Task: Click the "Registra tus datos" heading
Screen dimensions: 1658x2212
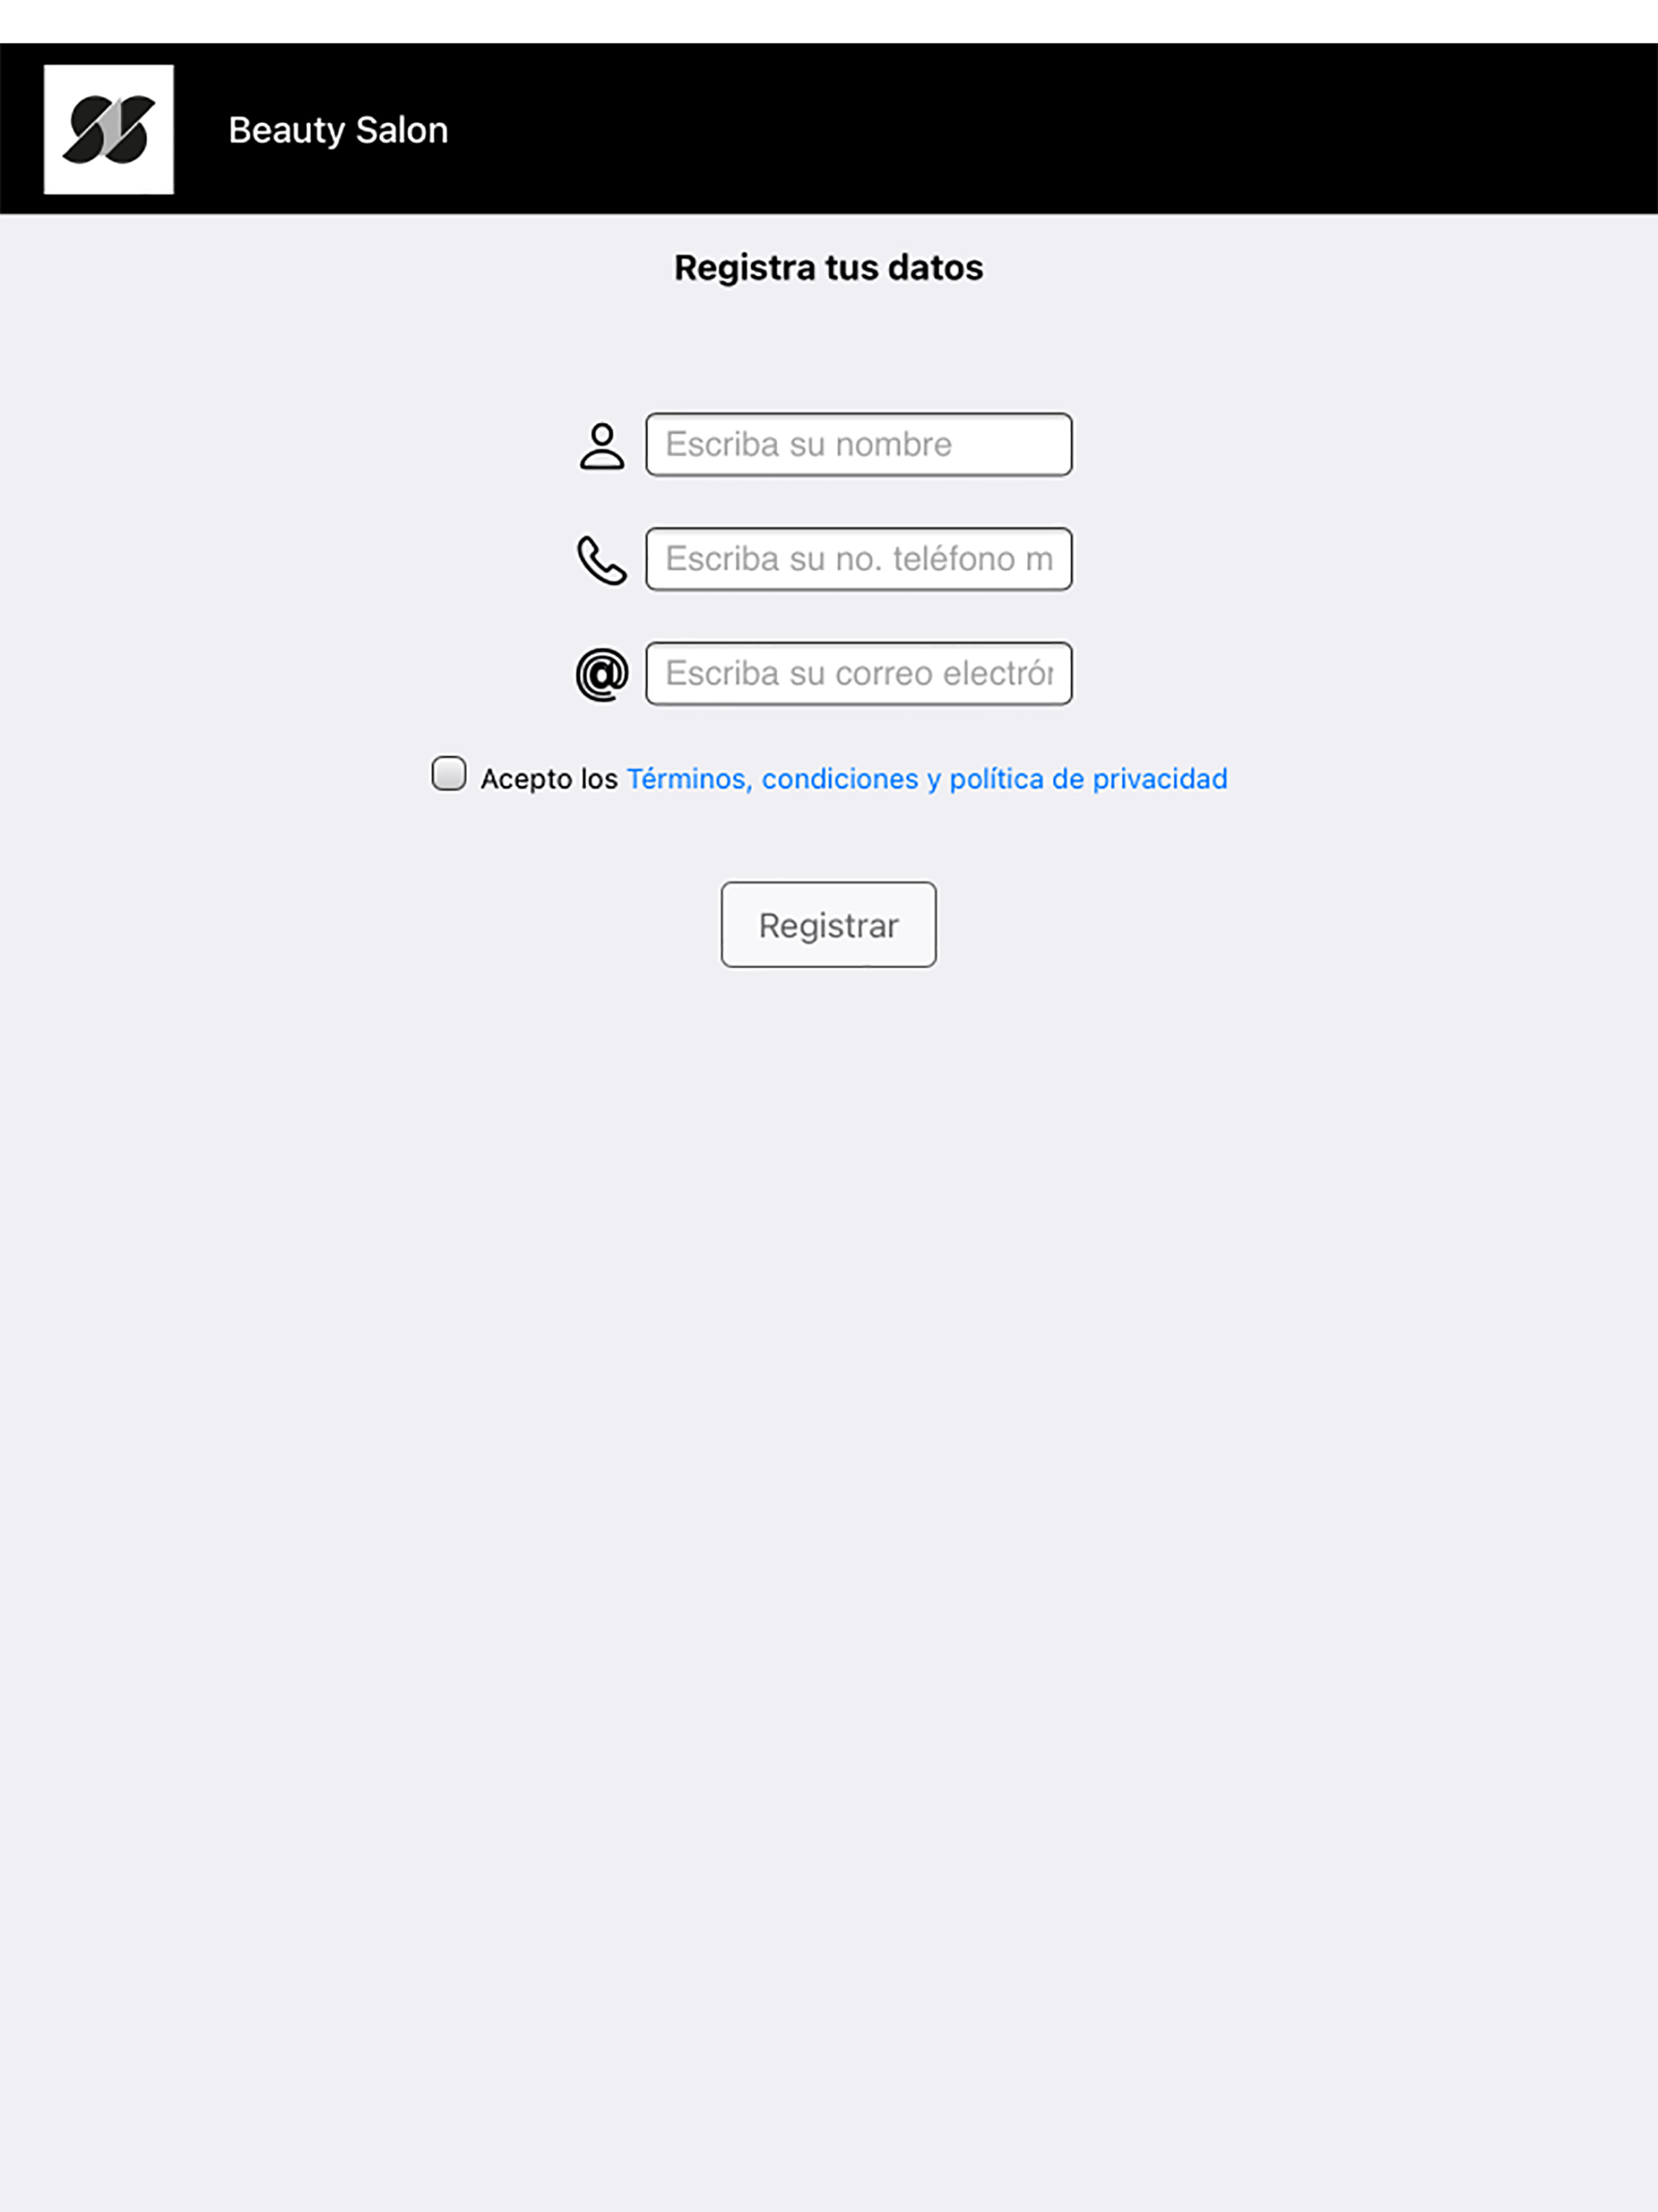Action: click(829, 268)
